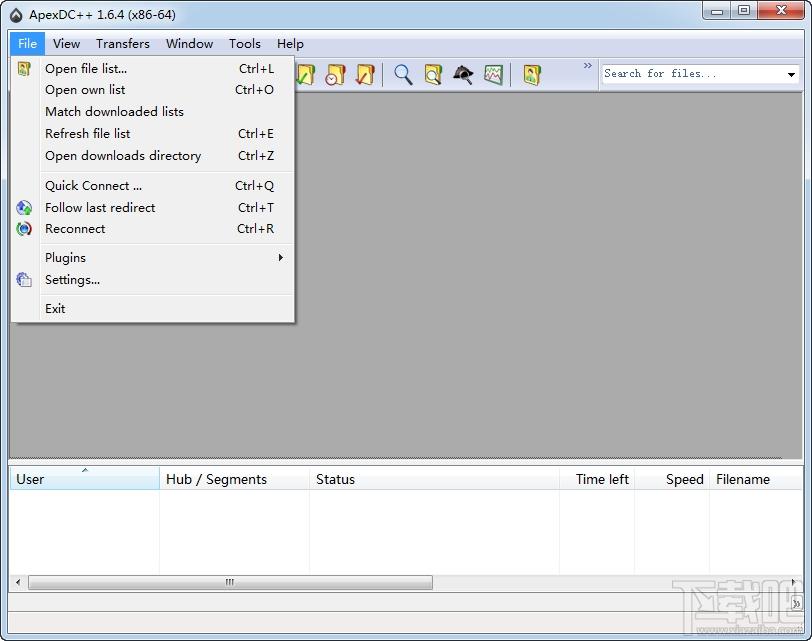The width and height of the screenshot is (812, 641).
Task: Open Search Spy with the hat-and-magnifier icon
Action: click(x=463, y=75)
